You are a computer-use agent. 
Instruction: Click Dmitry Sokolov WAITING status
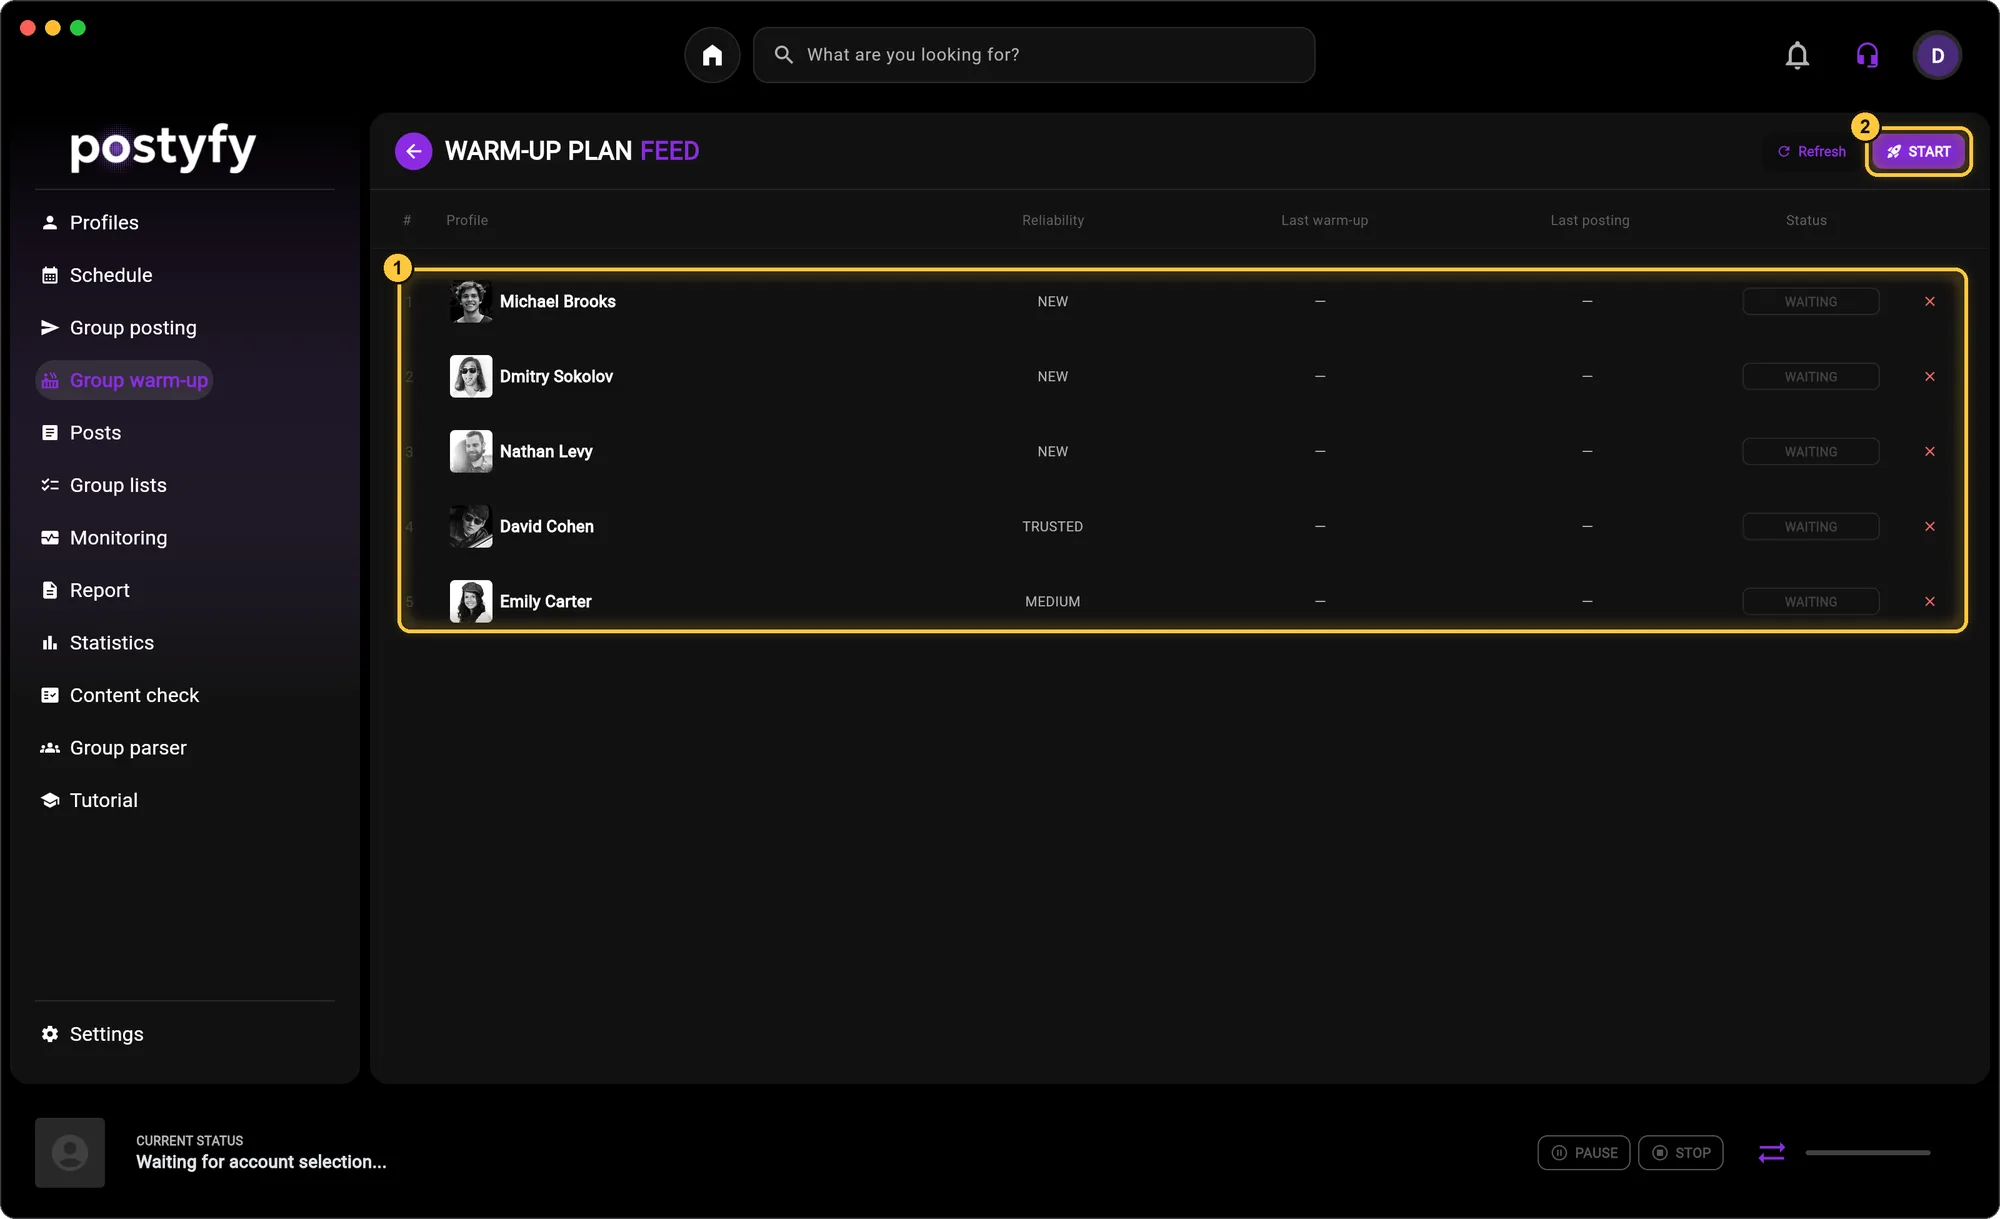click(1811, 377)
